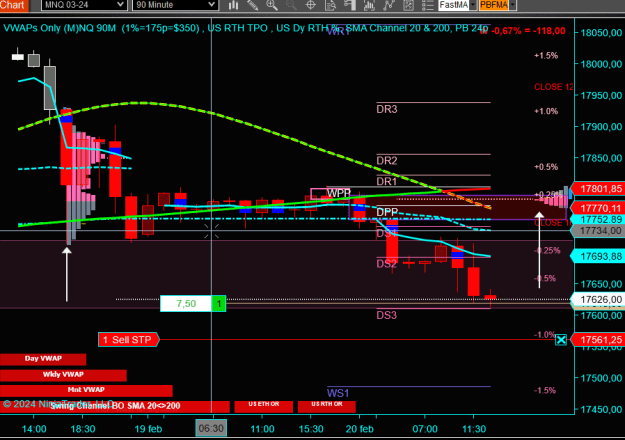Toggle the Wkly VWAP button
The image size is (625, 440).
pos(63,375)
